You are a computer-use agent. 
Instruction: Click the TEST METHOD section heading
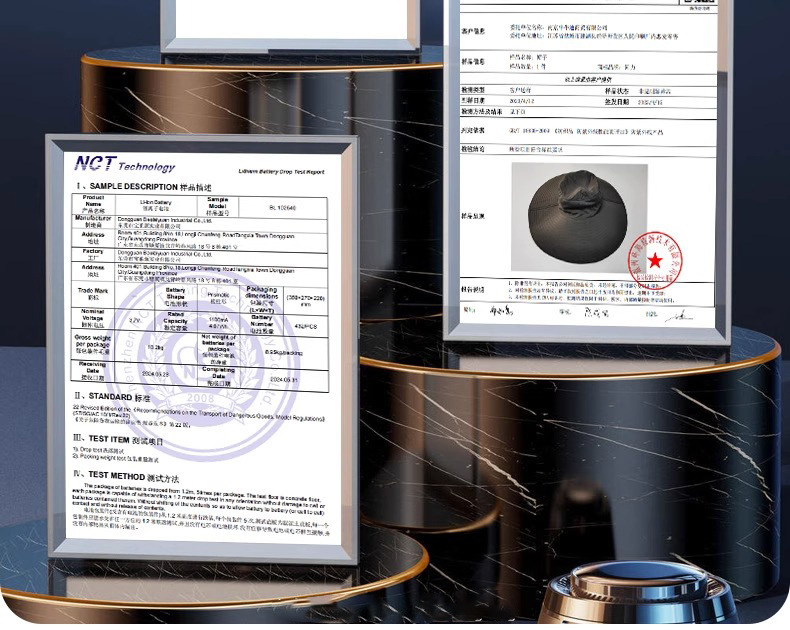point(128,476)
